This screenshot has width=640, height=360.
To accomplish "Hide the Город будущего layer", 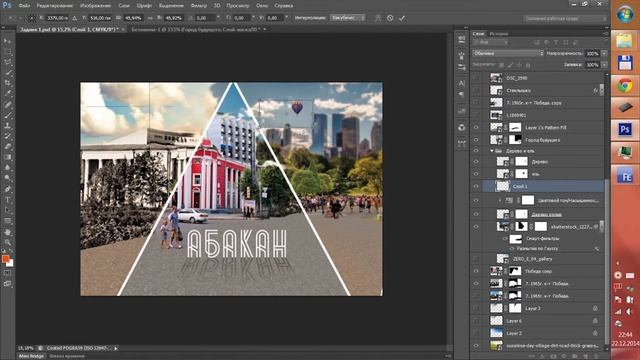I will click(x=476, y=140).
